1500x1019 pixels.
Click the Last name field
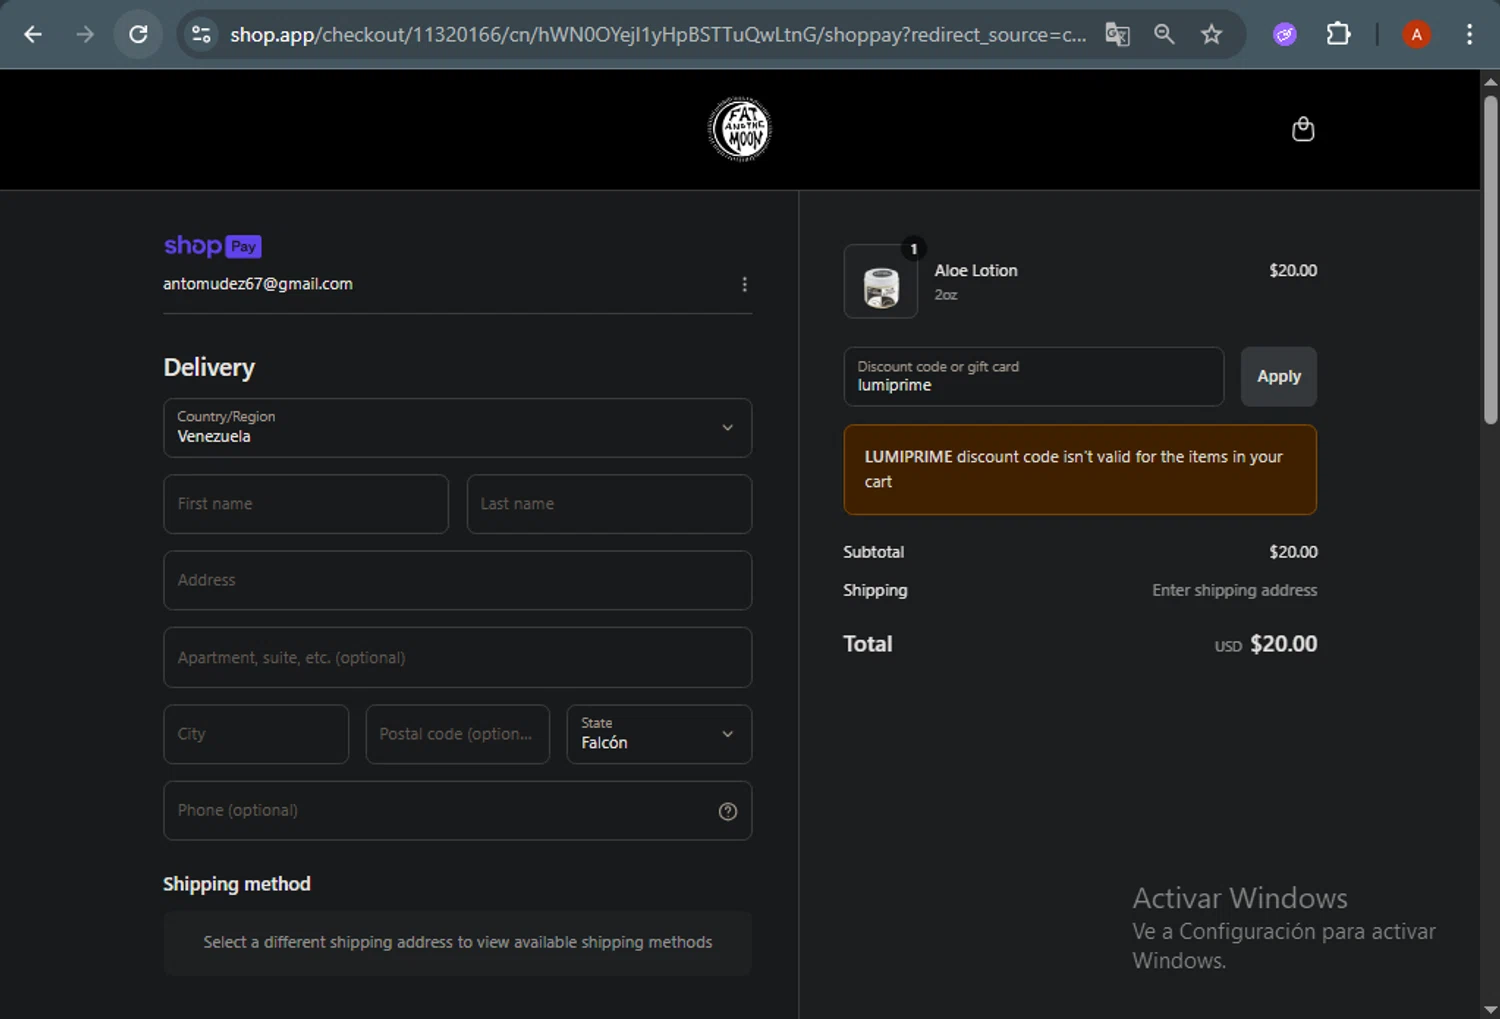pyautogui.click(x=609, y=504)
